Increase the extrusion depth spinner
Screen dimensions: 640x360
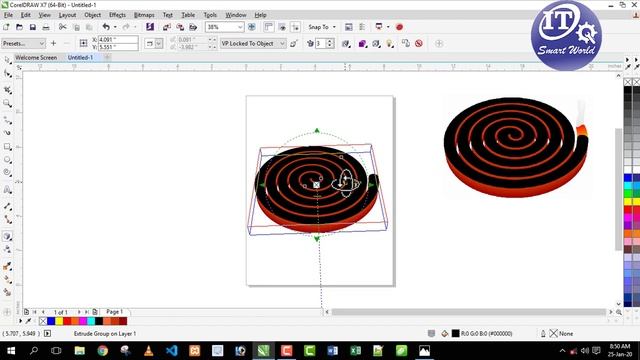pyautogui.click(x=330, y=41)
